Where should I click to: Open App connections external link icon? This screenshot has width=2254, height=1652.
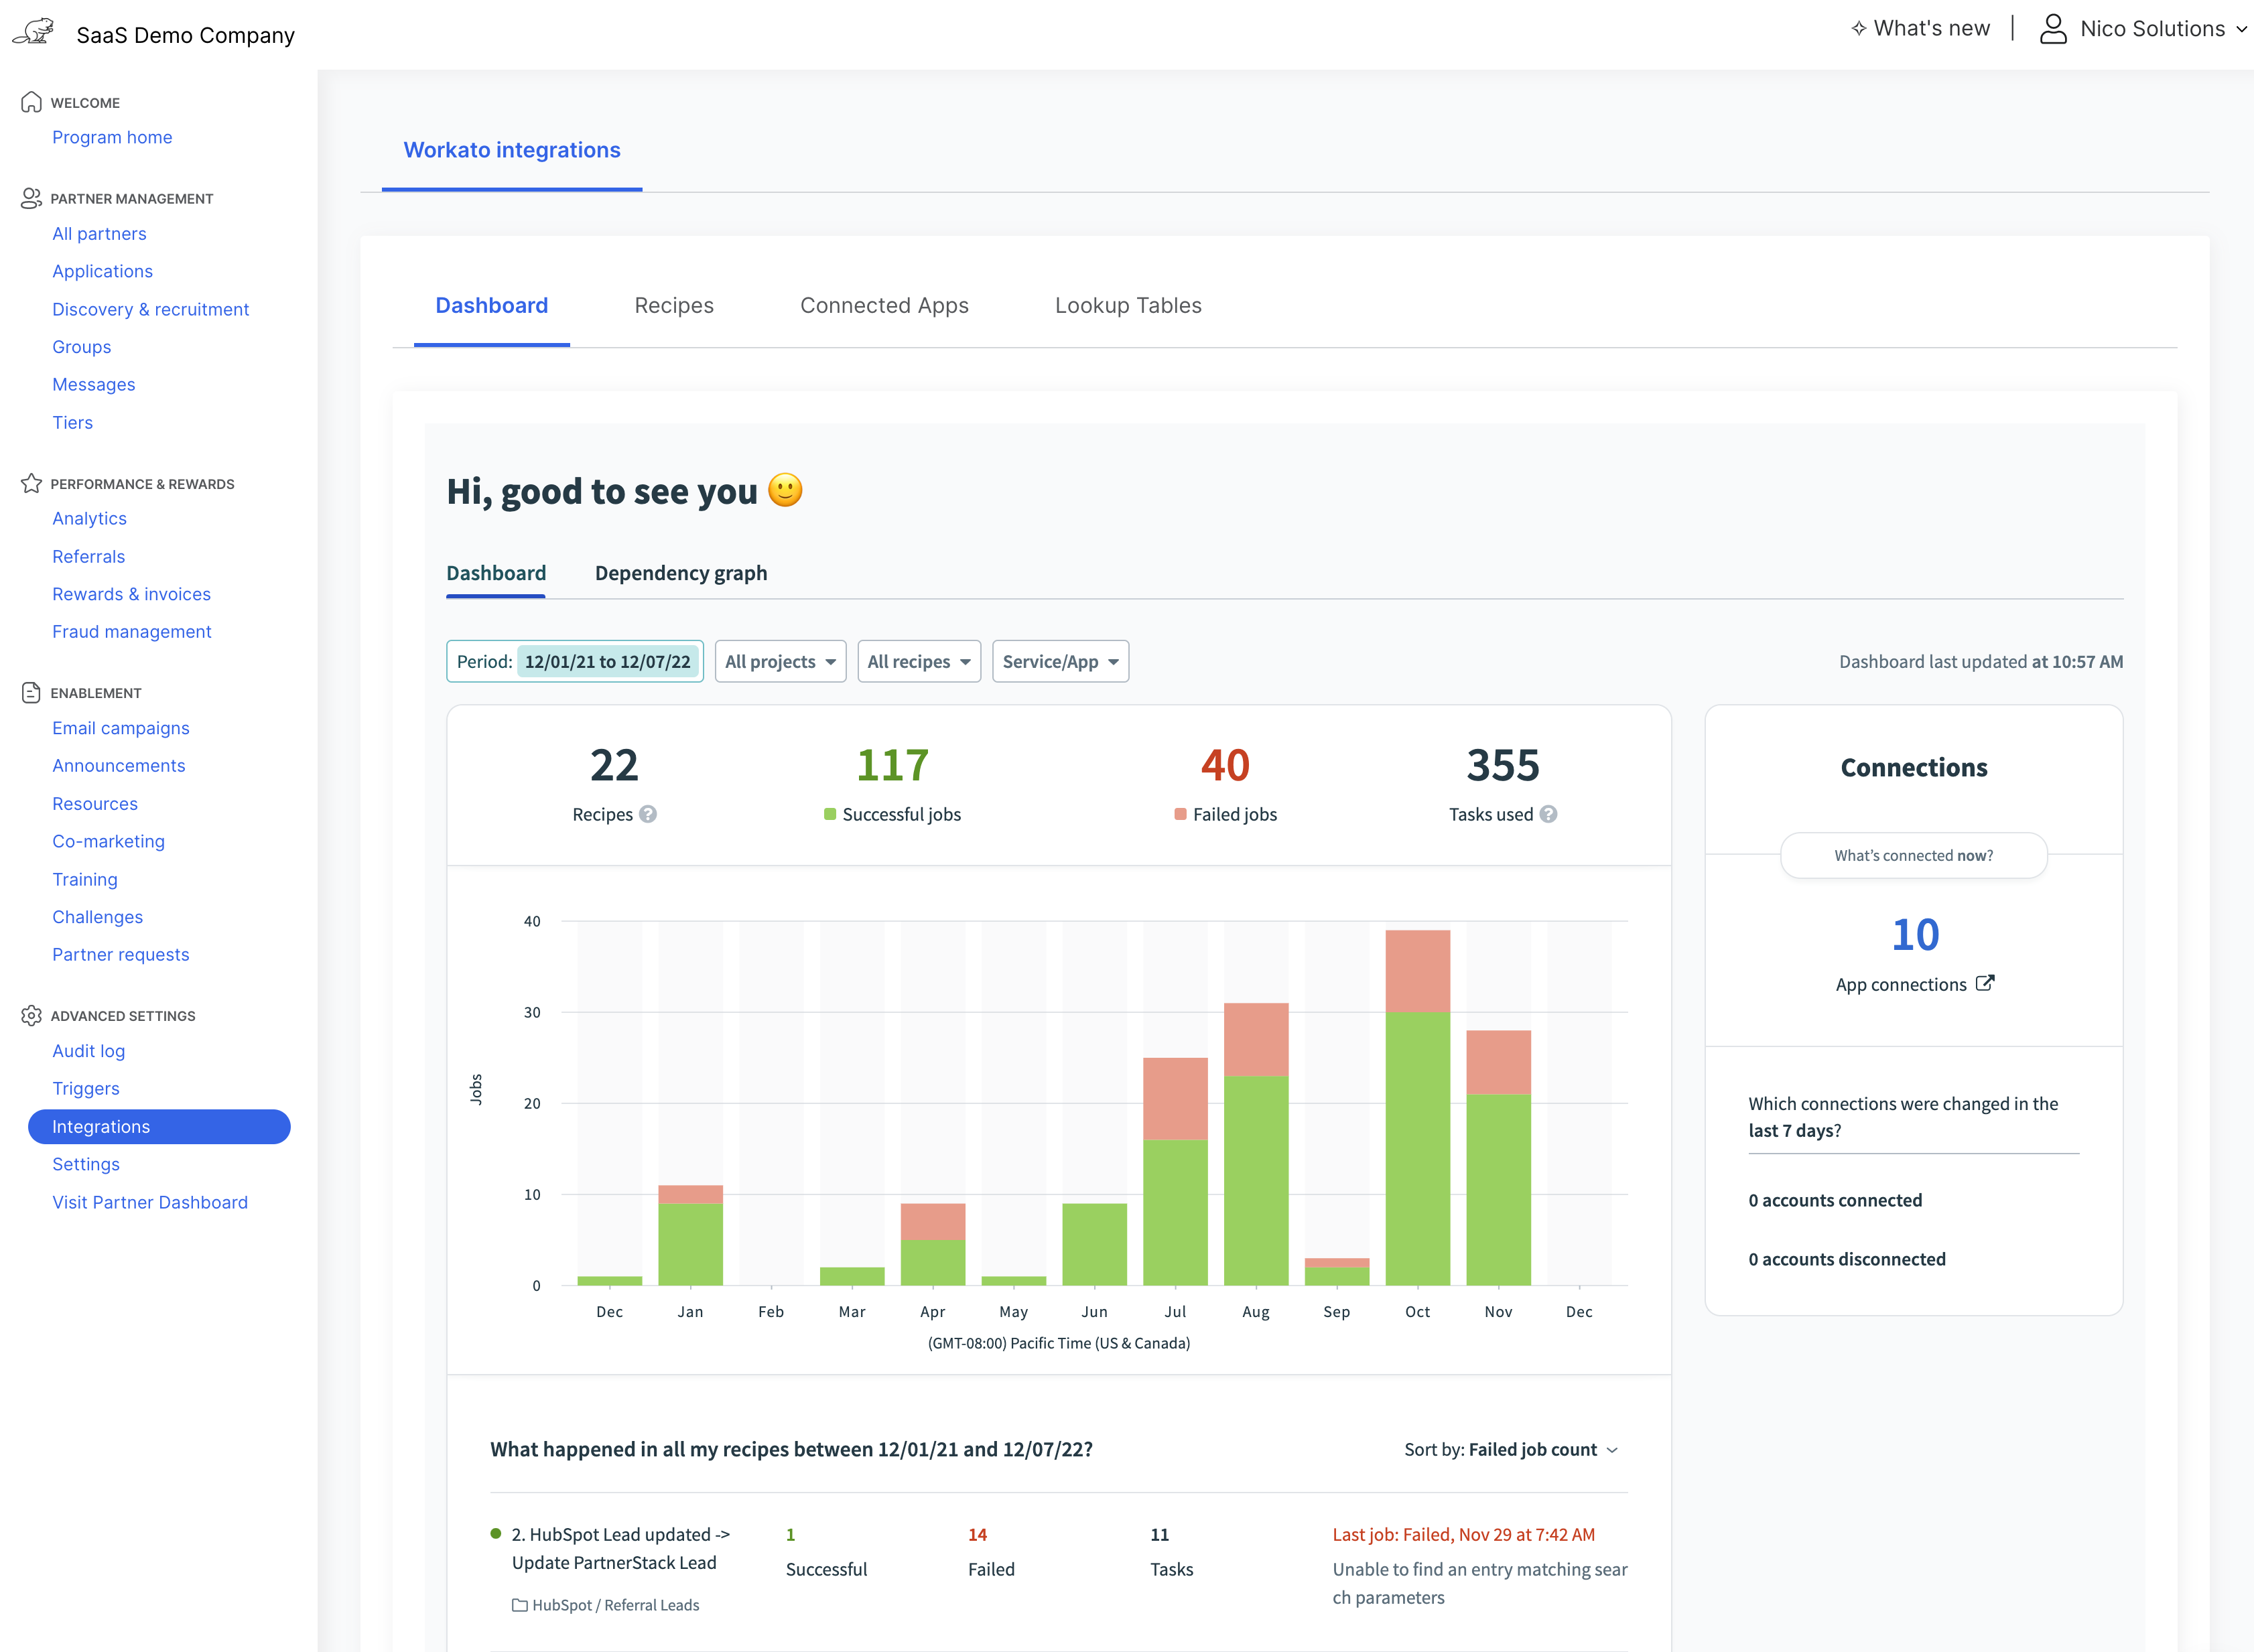click(1985, 983)
